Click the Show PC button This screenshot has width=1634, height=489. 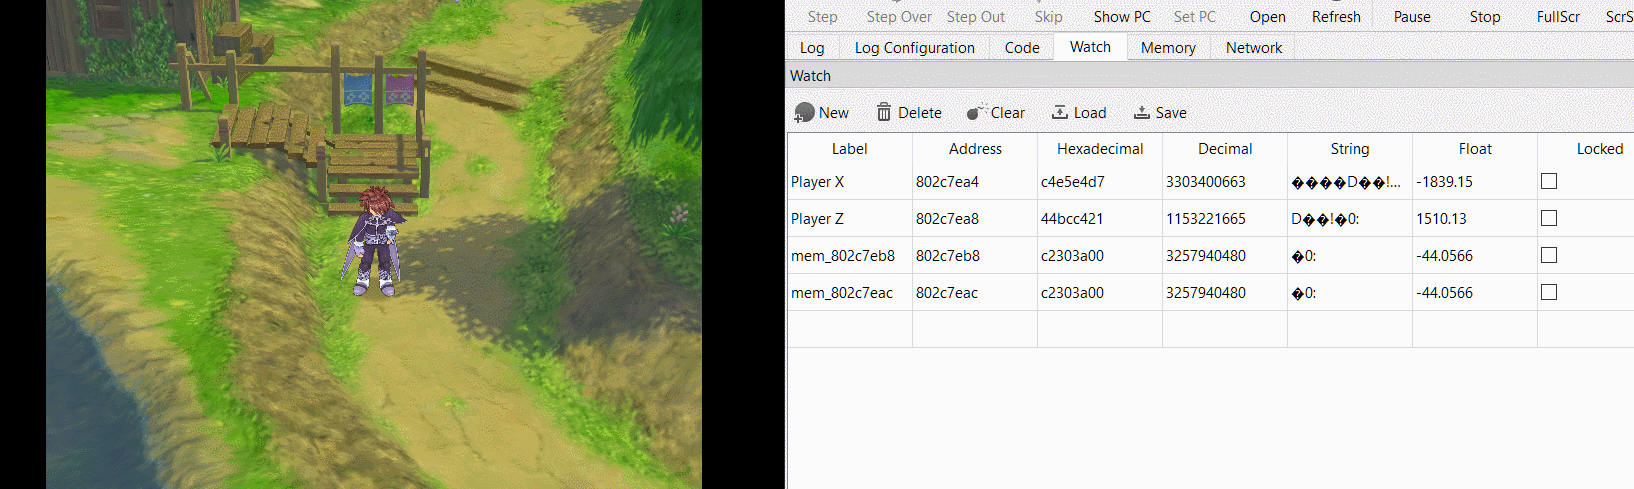pos(1122,17)
